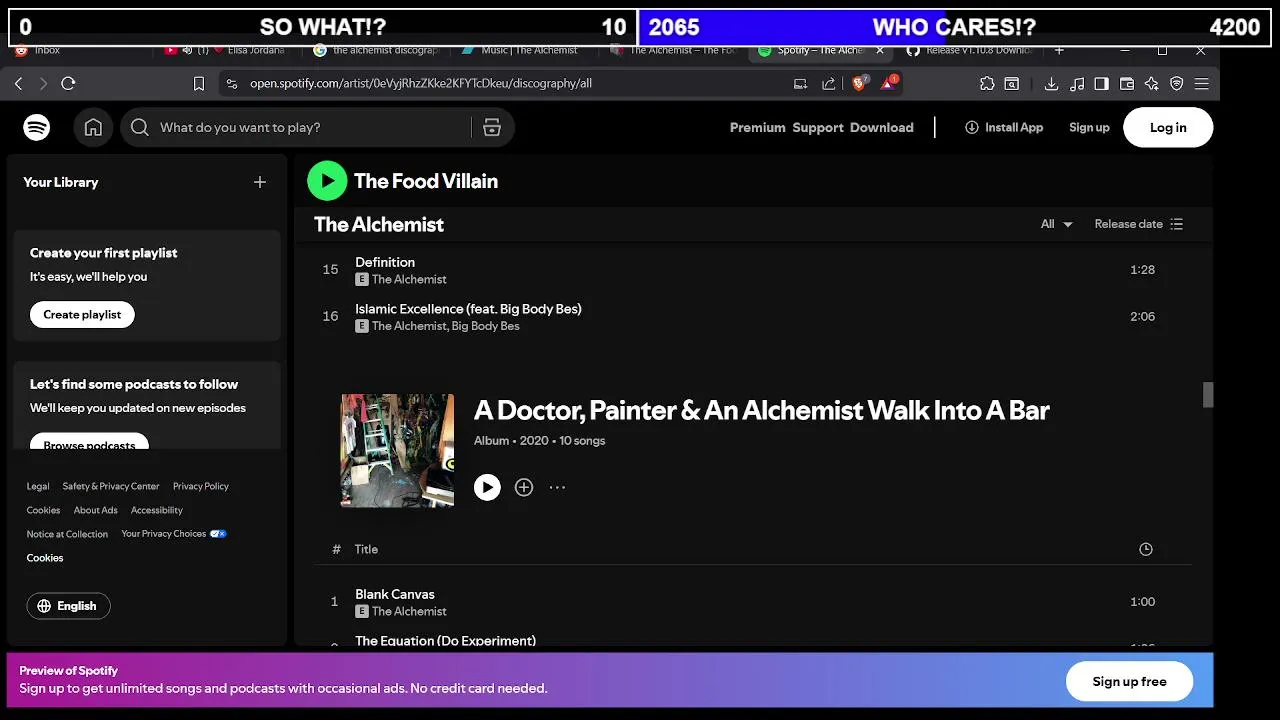Close the Spotify browser tab
The width and height of the screenshot is (1280, 720).
[x=880, y=50]
